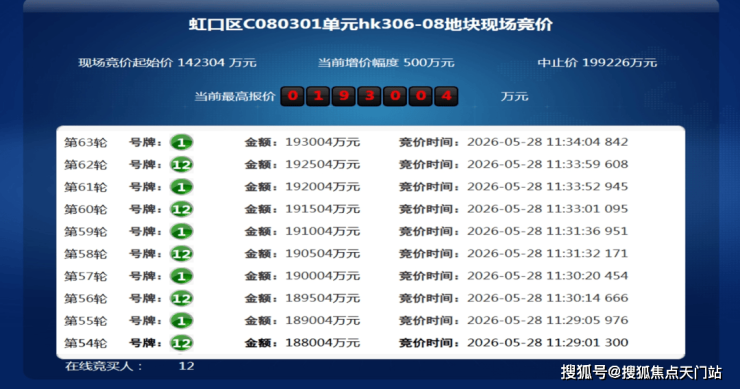Click the starting price 142304 万元 text
This screenshot has width=740, height=389.
217,63
